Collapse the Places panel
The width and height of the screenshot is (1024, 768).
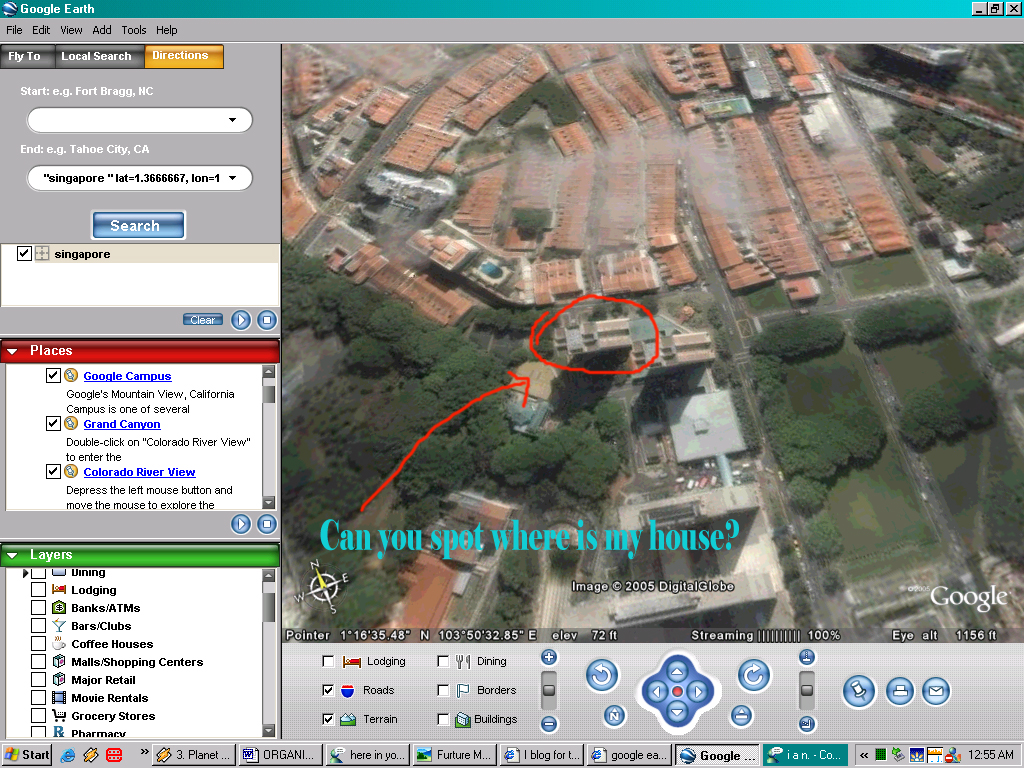tap(12, 351)
